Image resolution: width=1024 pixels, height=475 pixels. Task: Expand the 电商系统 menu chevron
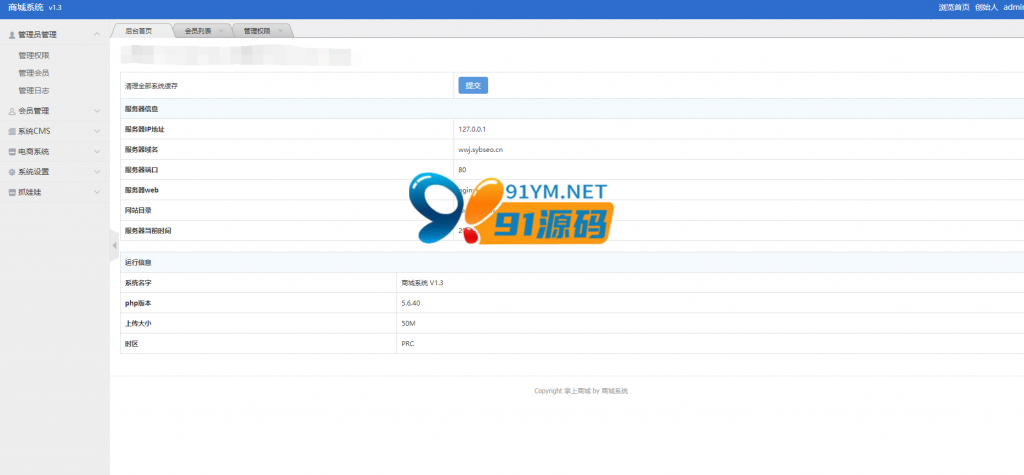coord(97,152)
